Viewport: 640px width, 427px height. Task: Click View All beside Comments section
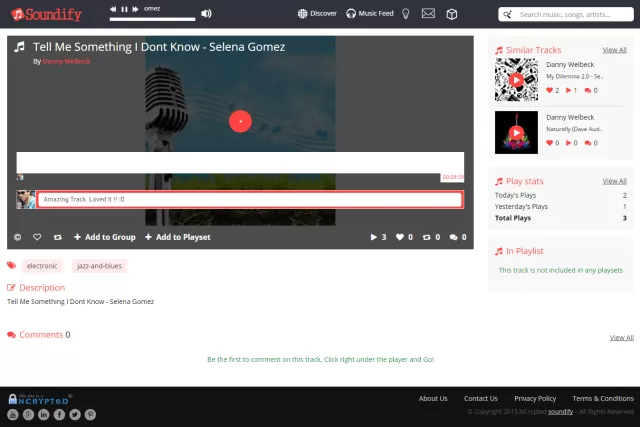pos(622,338)
